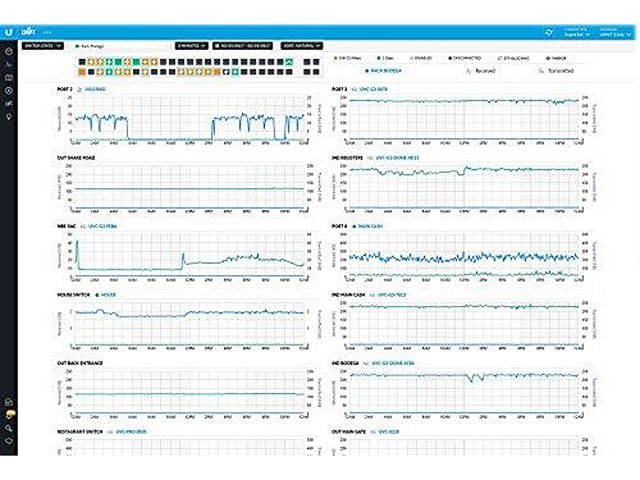Open the Dashboard from the sidebar
The image size is (640, 480).
(9, 50)
